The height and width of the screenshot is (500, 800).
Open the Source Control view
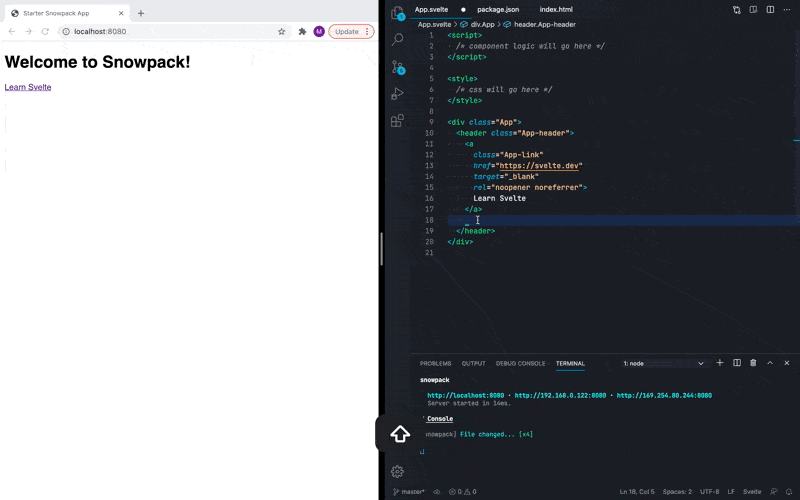(x=397, y=66)
